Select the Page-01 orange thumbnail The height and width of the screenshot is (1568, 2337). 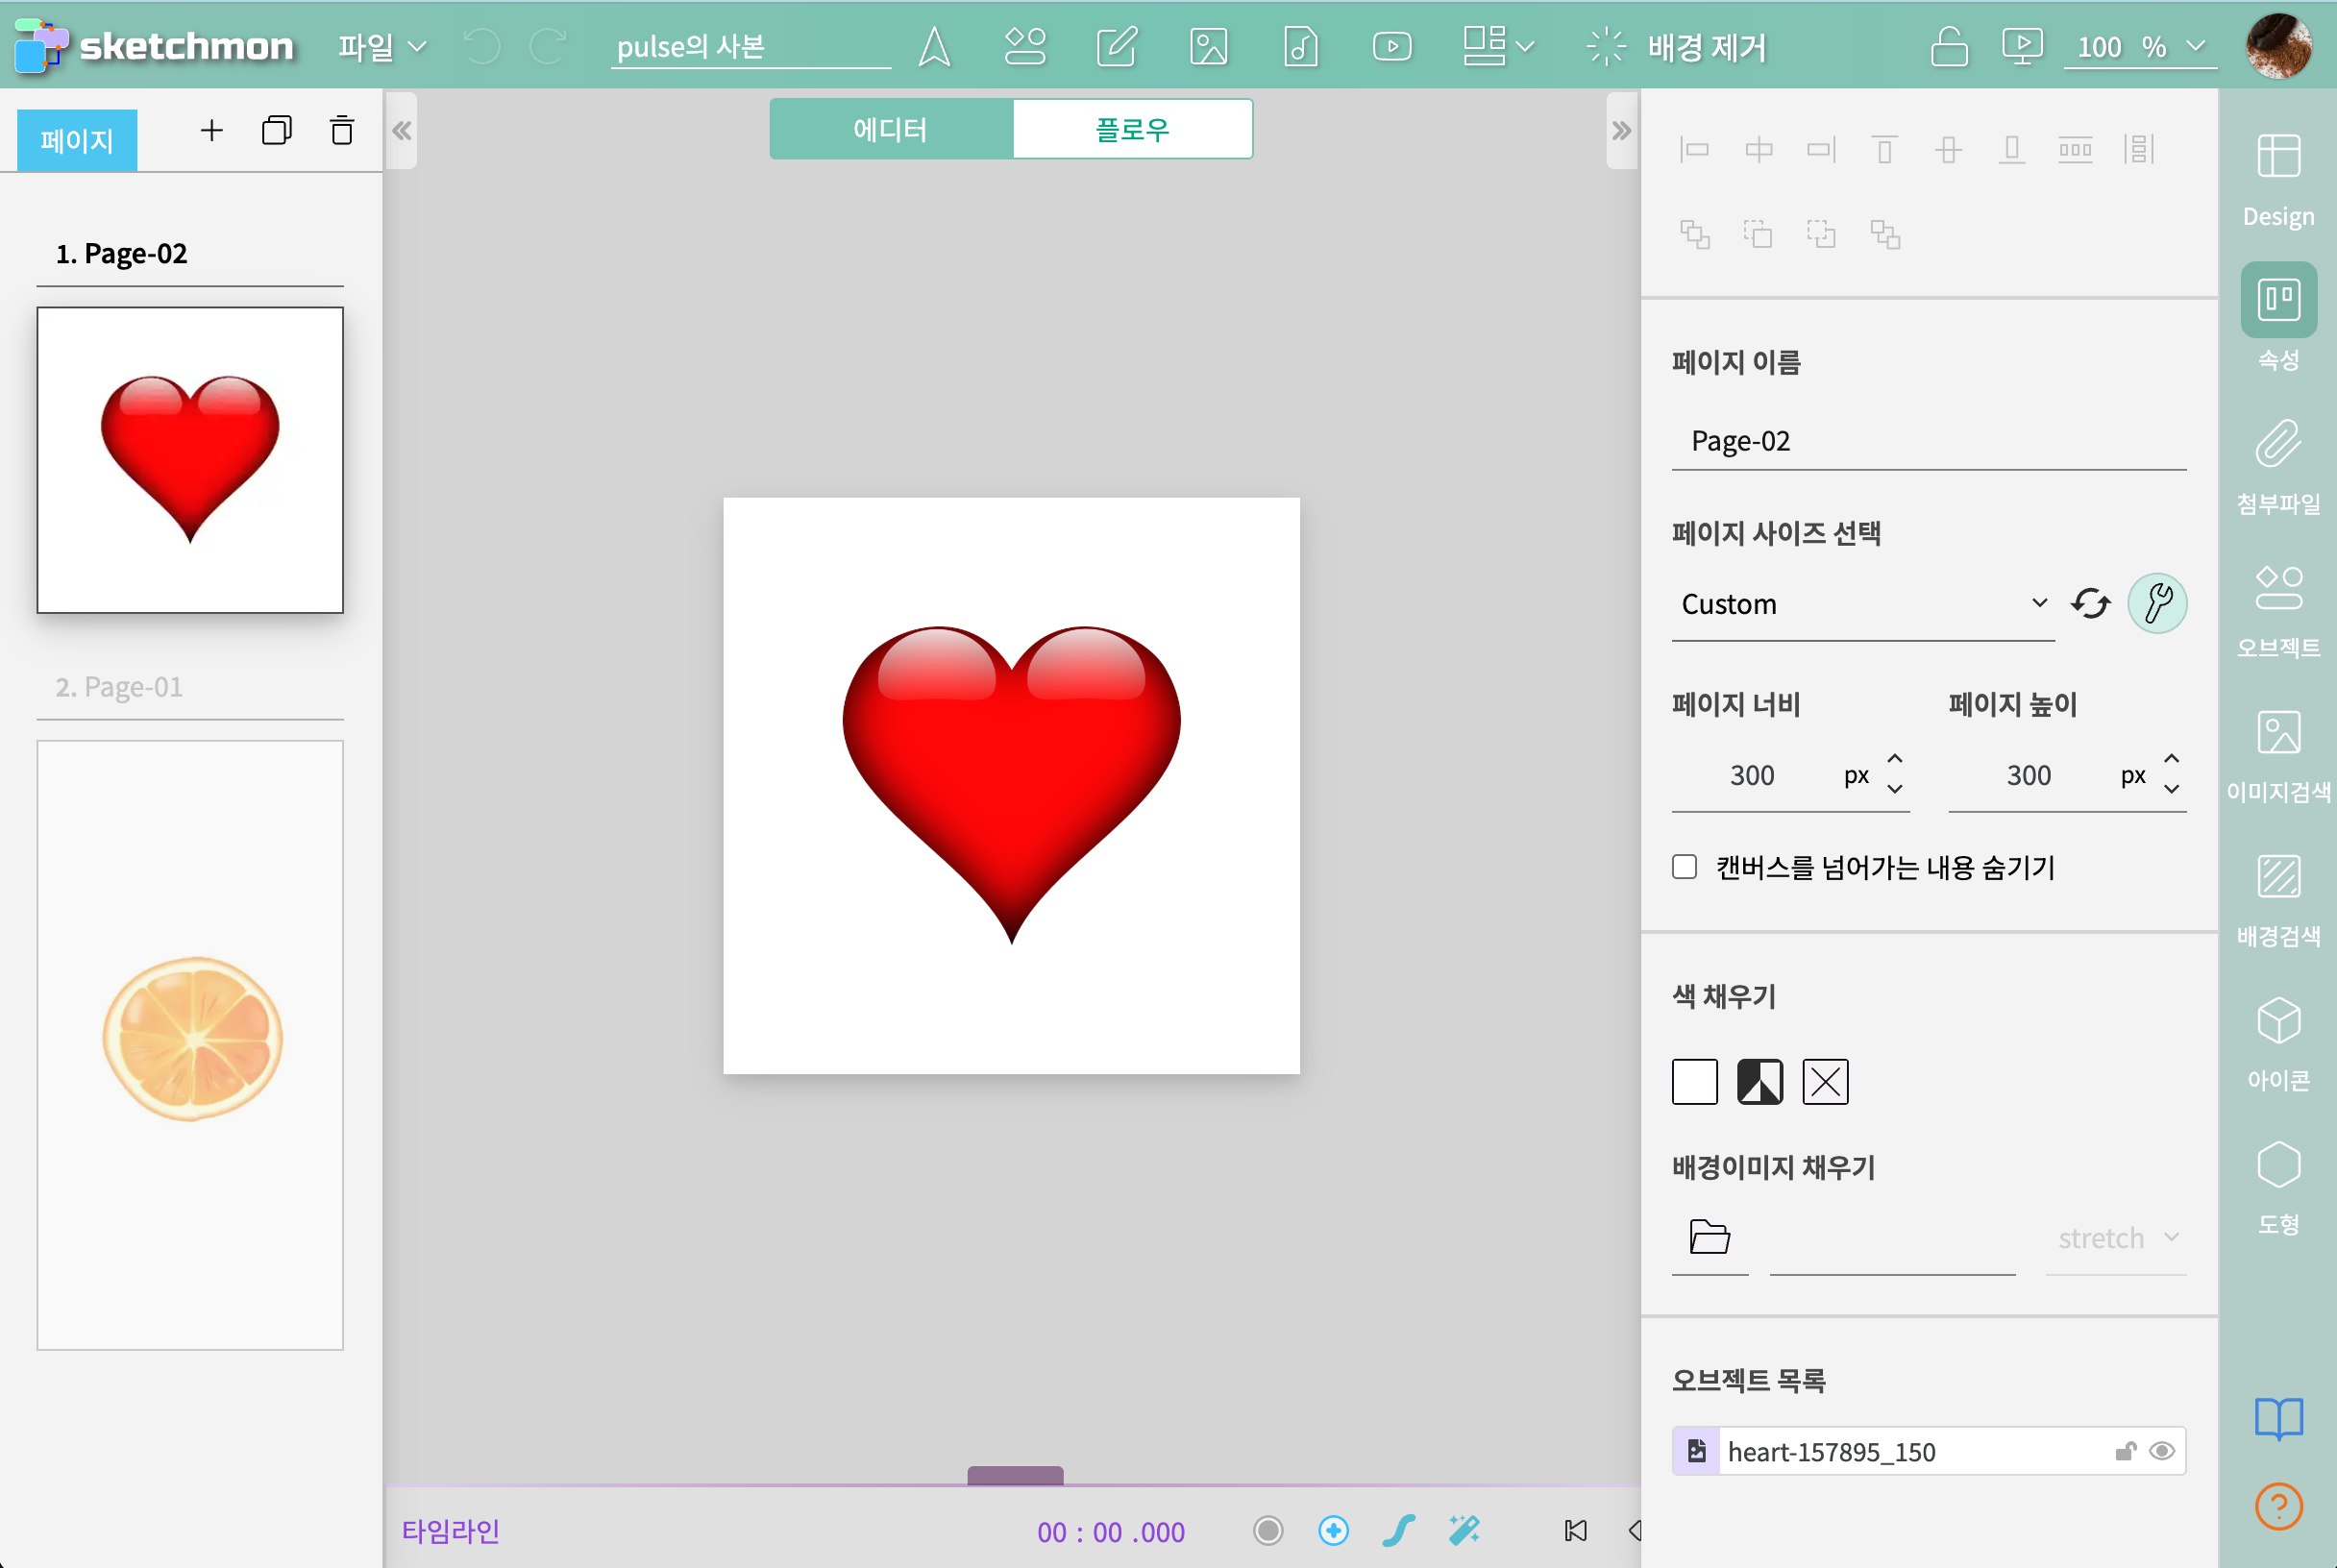[x=190, y=1044]
